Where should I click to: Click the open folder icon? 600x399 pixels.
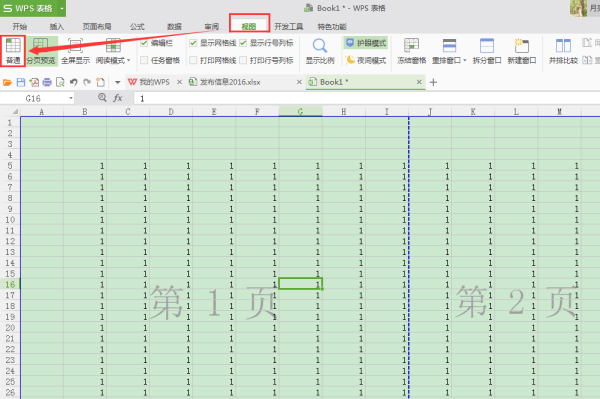[x=7, y=82]
